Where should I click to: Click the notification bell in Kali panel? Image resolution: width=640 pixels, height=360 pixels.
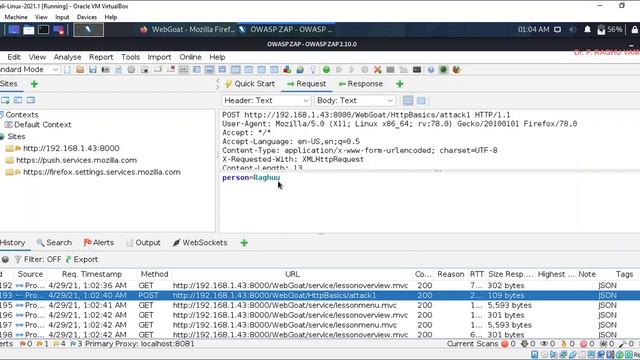pos(587,29)
